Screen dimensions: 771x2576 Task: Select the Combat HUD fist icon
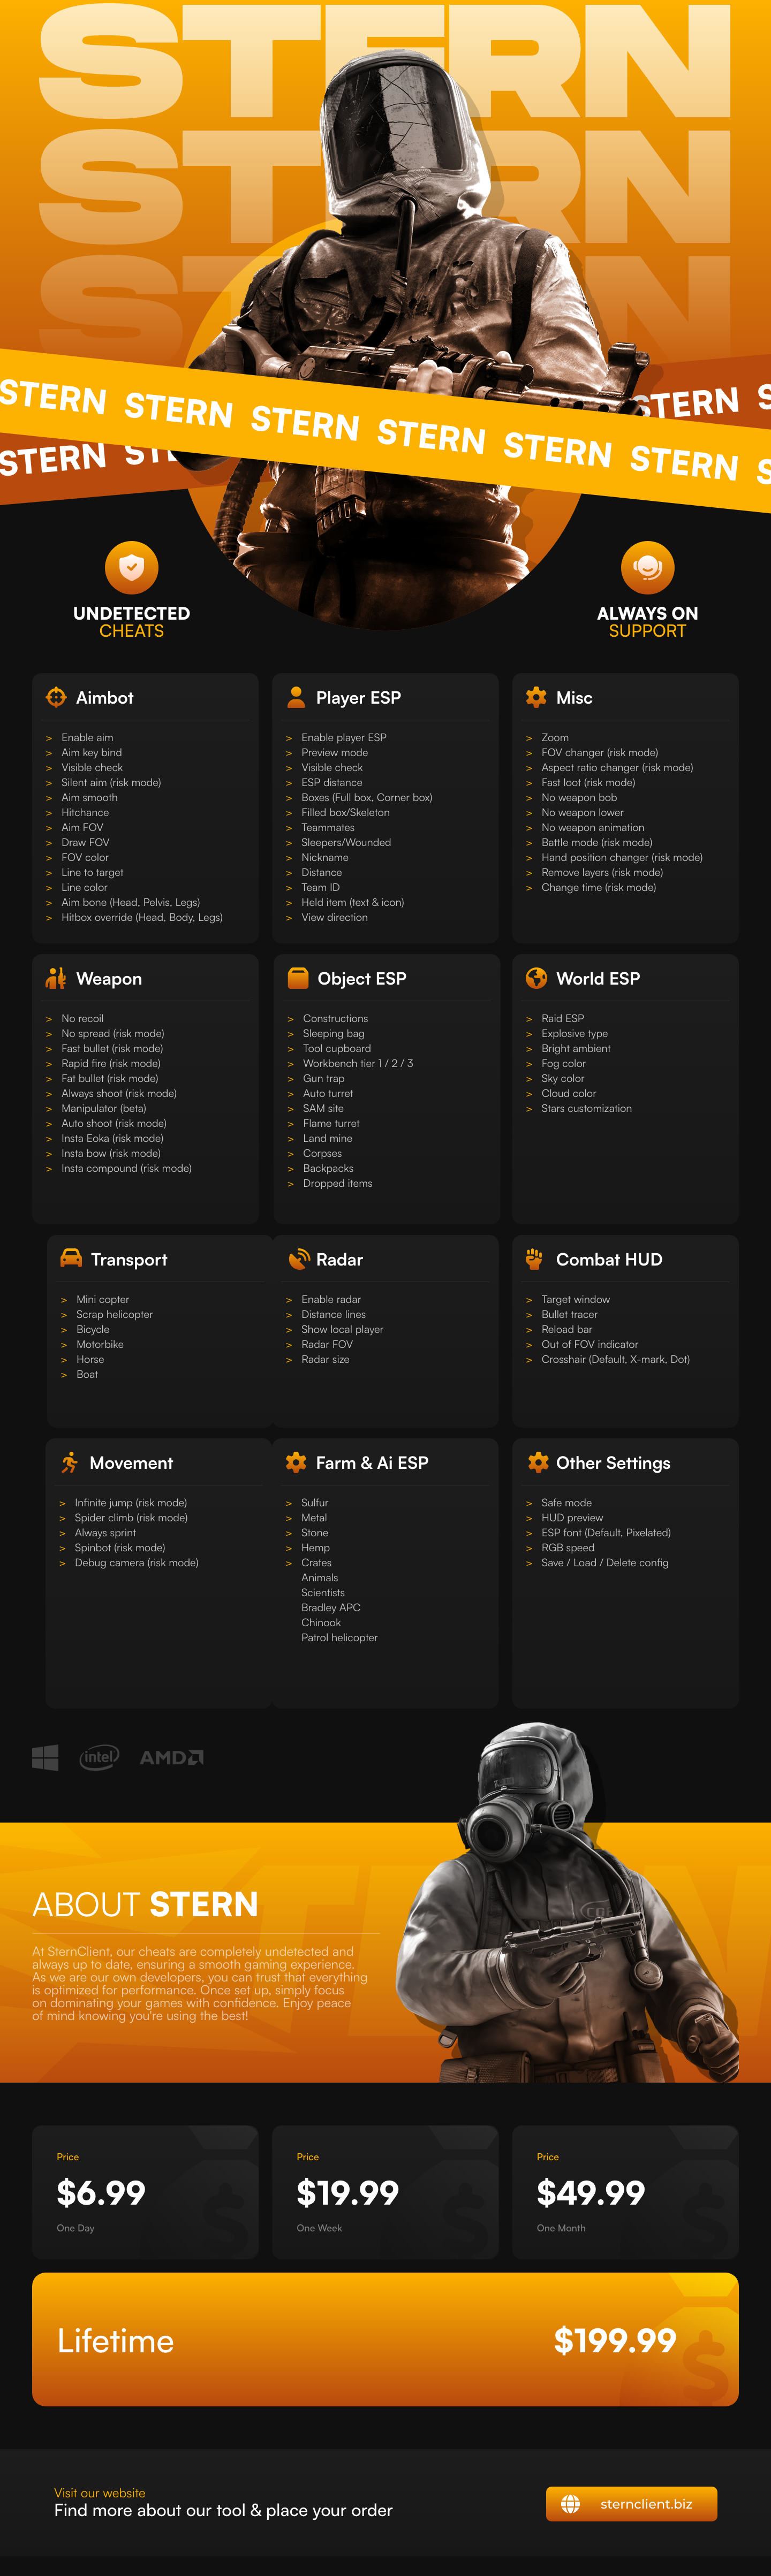pyautogui.click(x=535, y=1259)
